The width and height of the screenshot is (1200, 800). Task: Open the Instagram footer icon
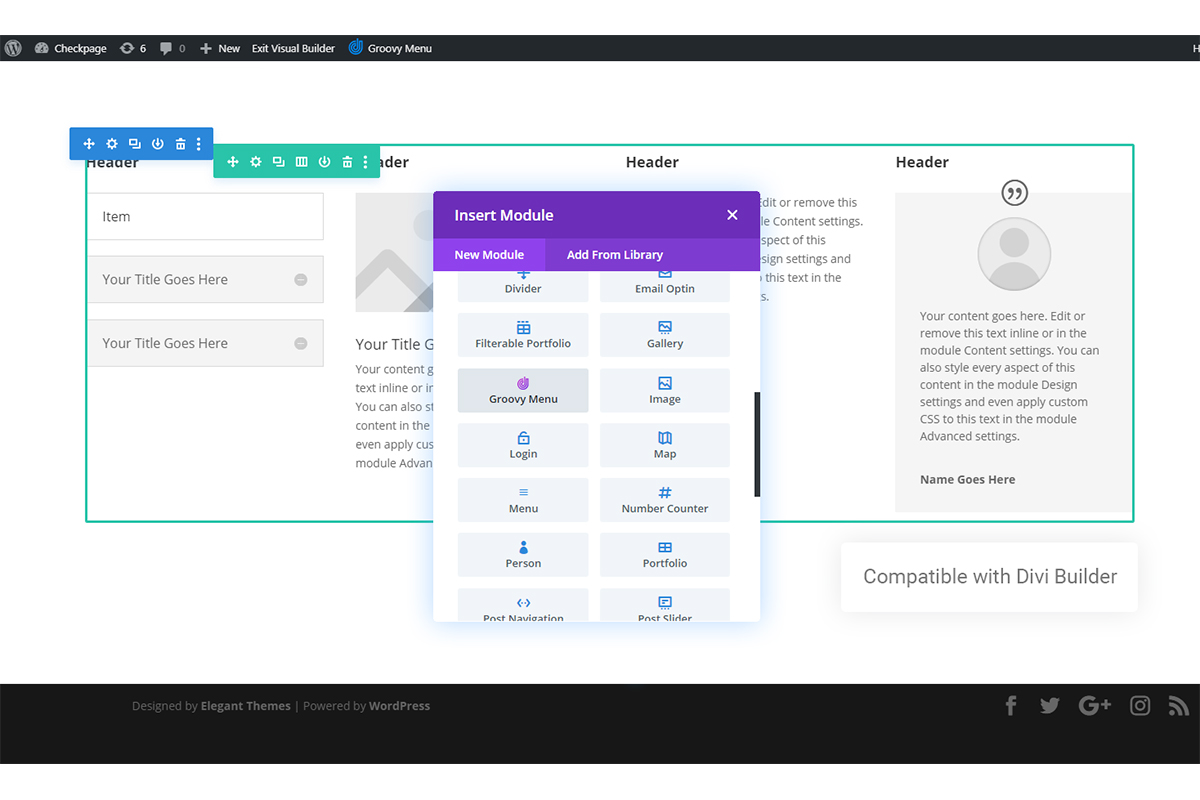tap(1140, 706)
